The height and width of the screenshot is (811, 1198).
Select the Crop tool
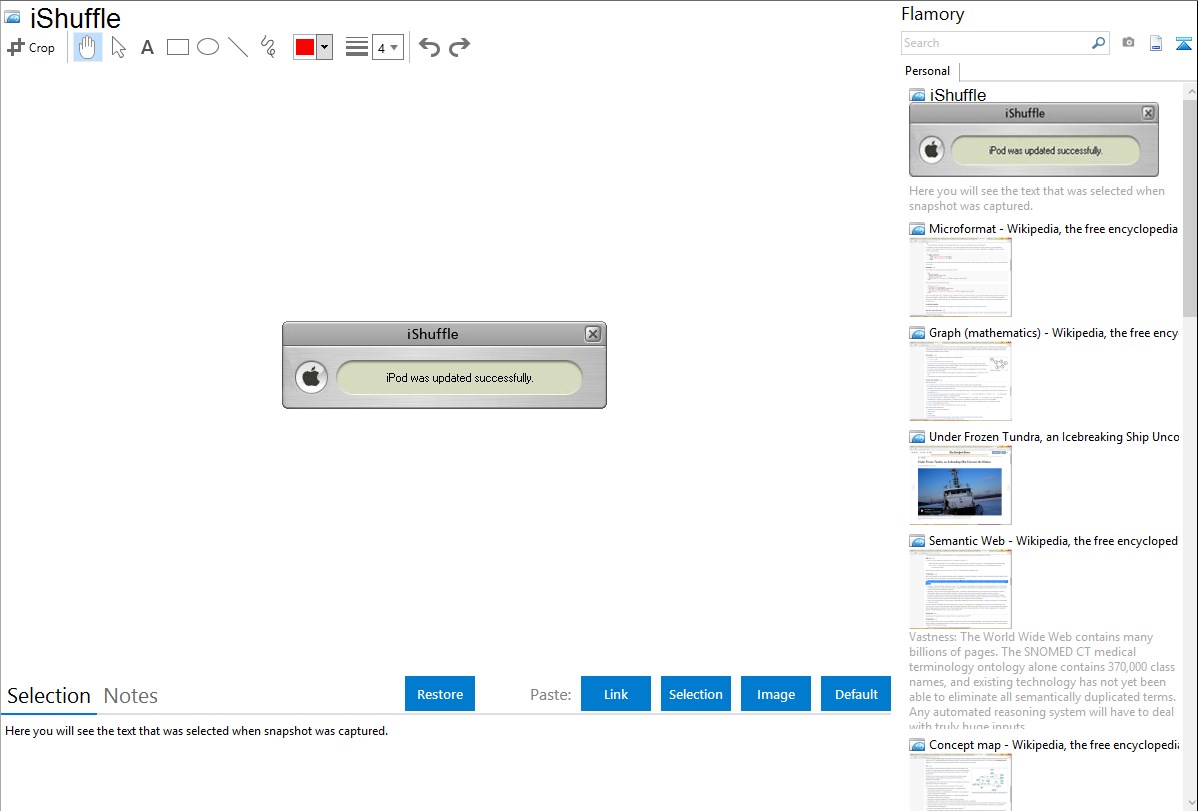31,47
